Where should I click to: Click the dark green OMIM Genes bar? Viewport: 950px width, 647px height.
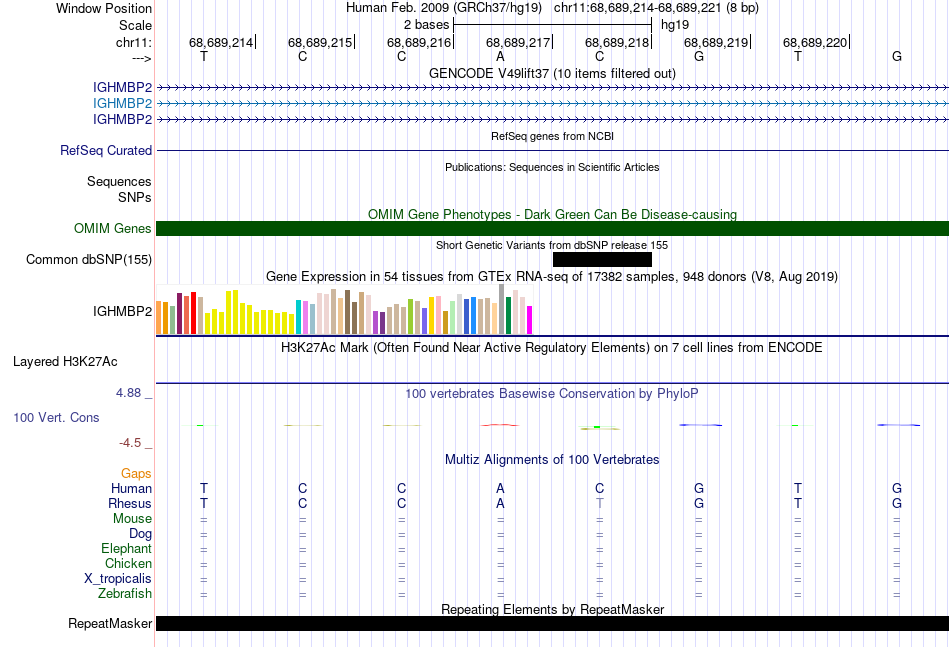point(553,228)
